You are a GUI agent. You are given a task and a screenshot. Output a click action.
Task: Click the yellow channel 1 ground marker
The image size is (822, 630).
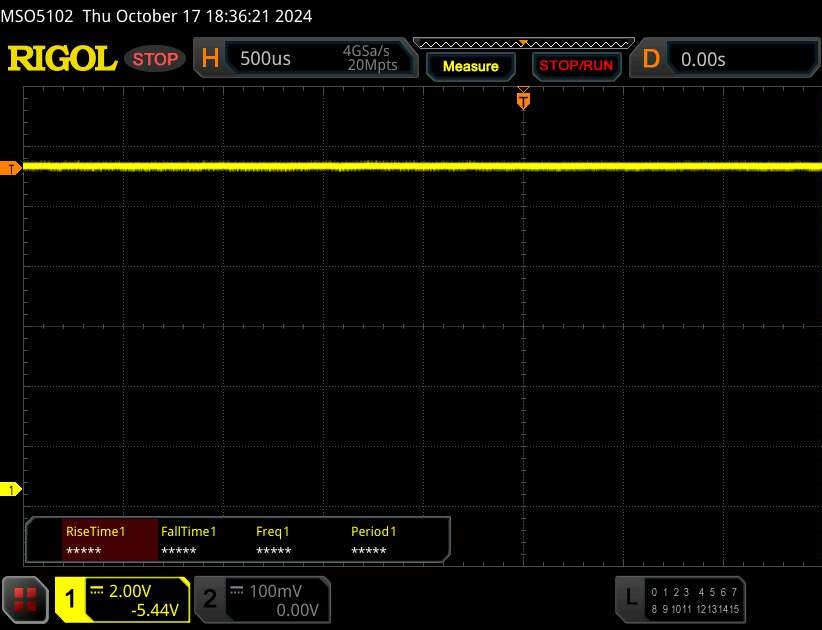coord(10,490)
